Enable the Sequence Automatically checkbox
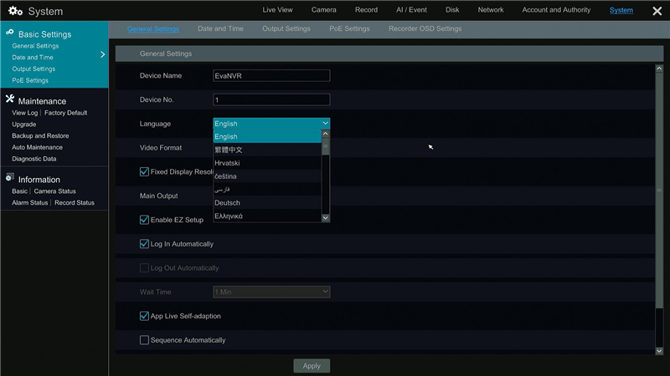This screenshot has width=670, height=376. click(x=144, y=340)
